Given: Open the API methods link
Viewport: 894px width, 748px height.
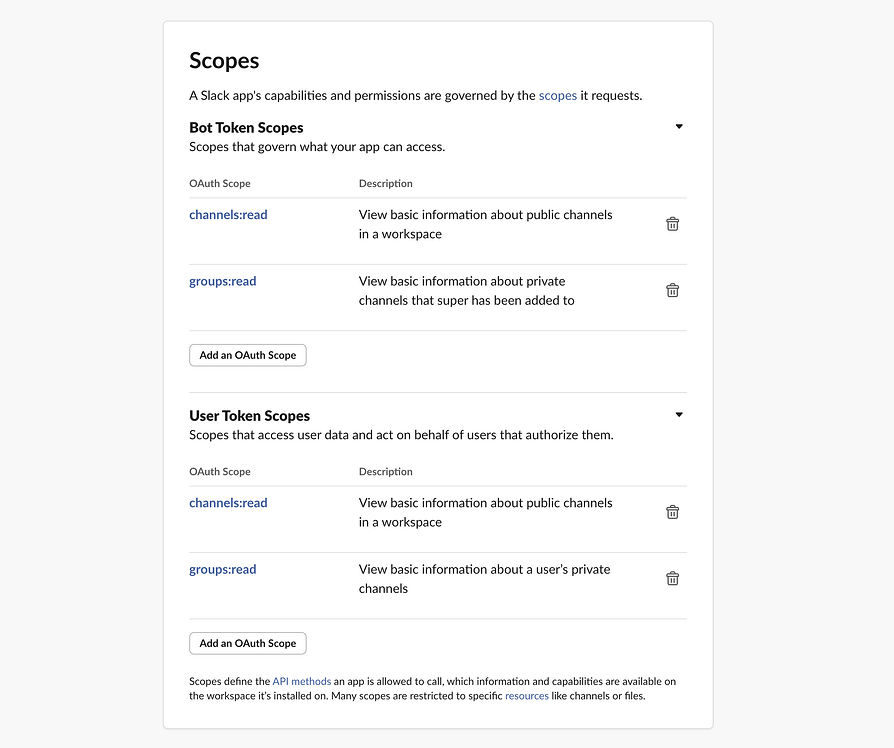Looking at the screenshot, I should tap(302, 681).
